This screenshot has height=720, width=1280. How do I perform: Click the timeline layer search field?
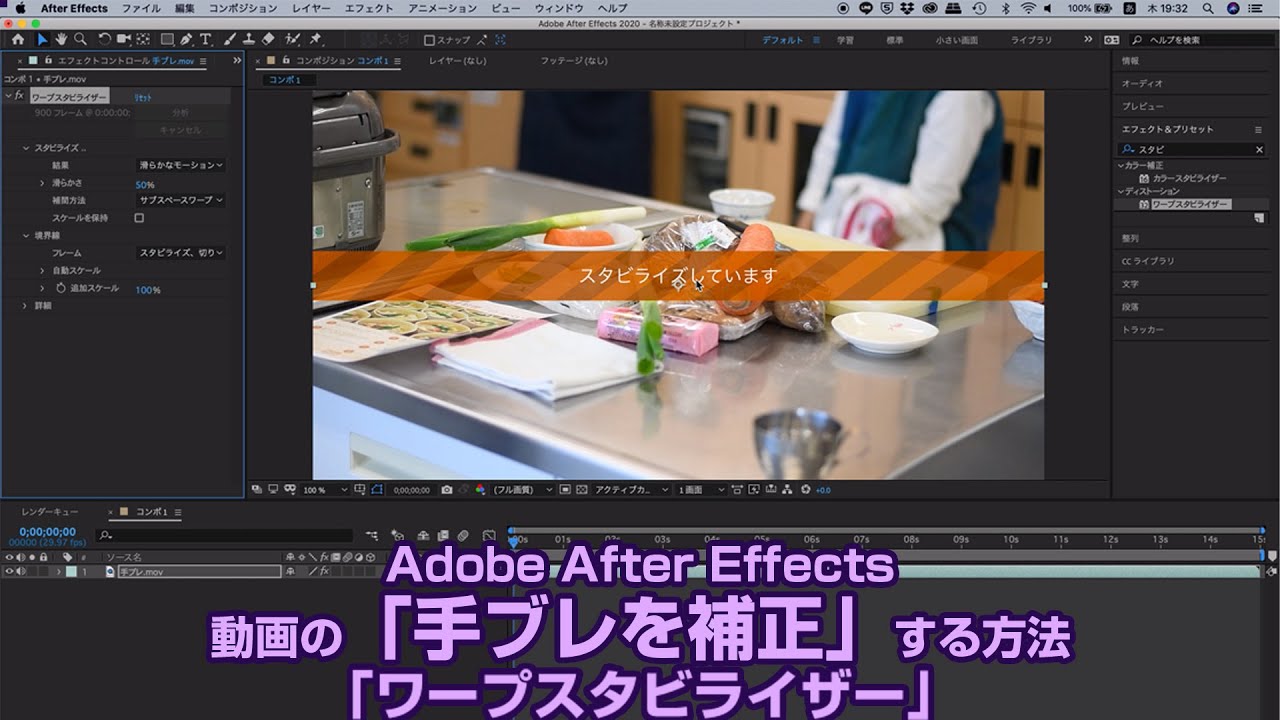pos(225,536)
